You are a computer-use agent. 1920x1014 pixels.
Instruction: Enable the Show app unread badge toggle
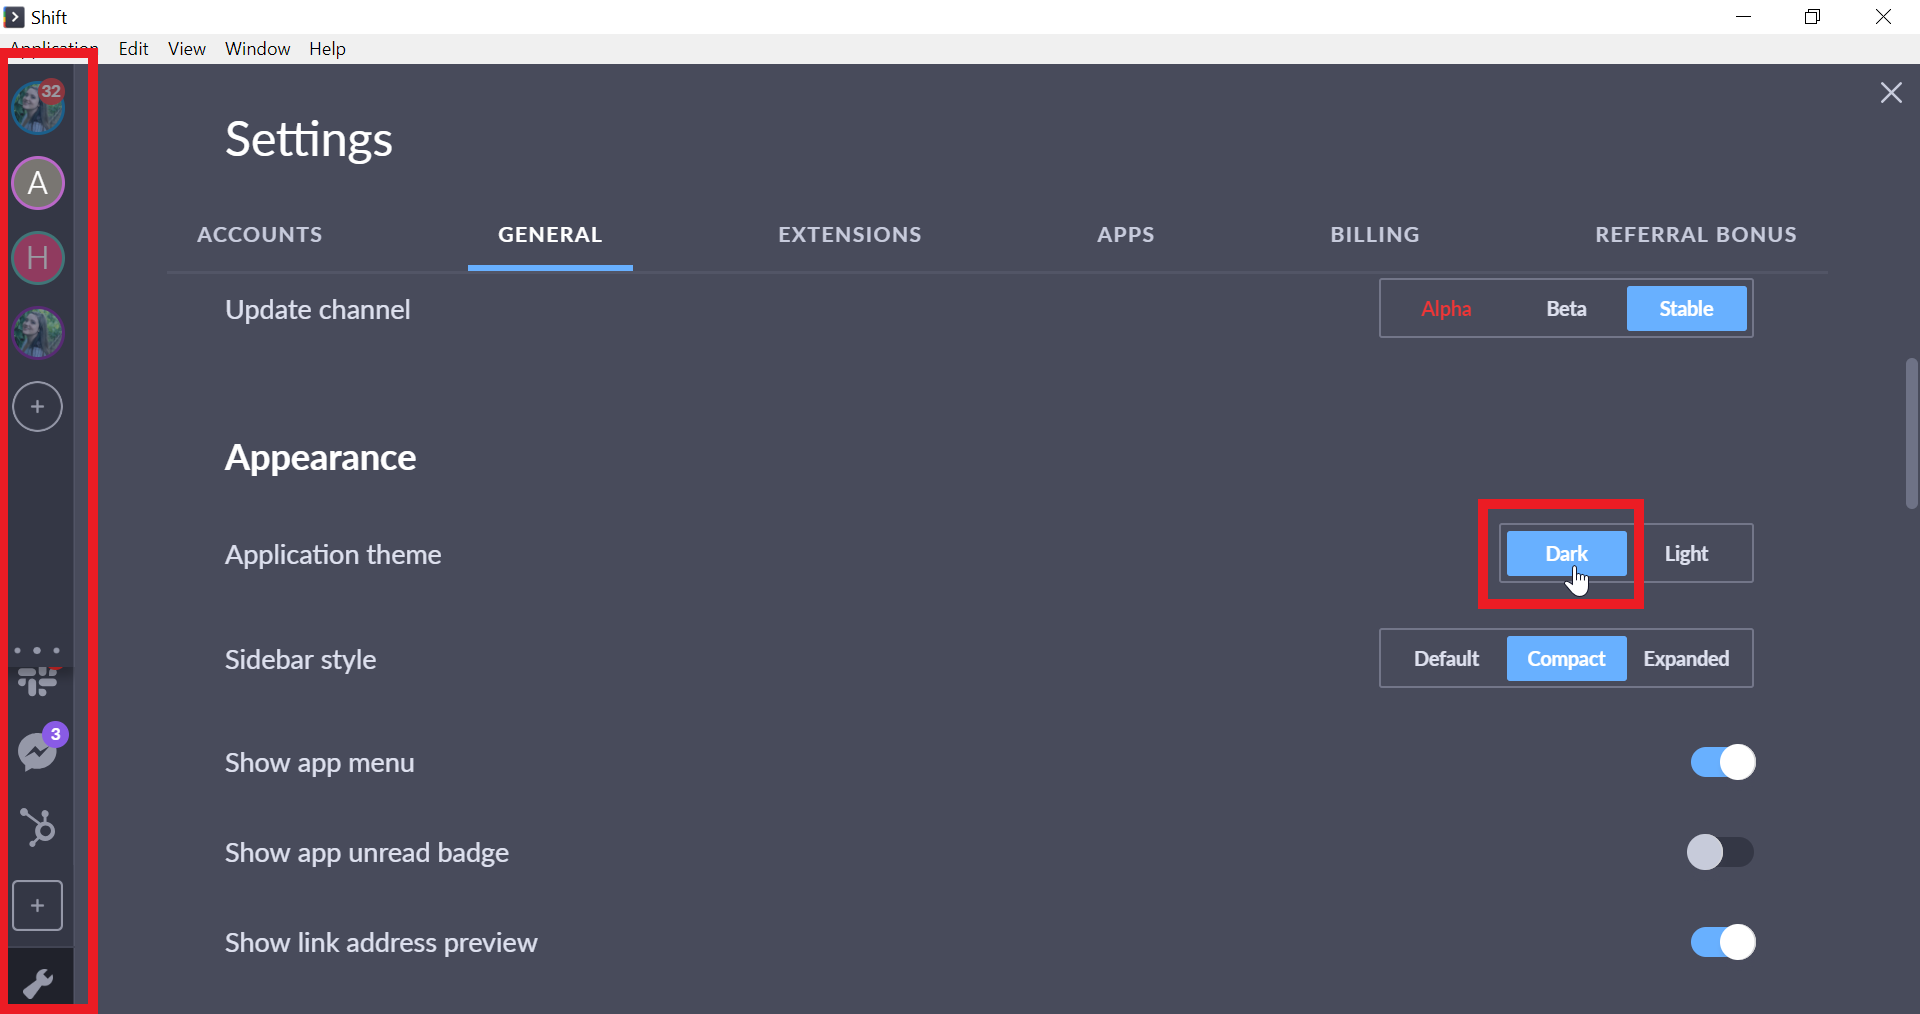[x=1721, y=852]
